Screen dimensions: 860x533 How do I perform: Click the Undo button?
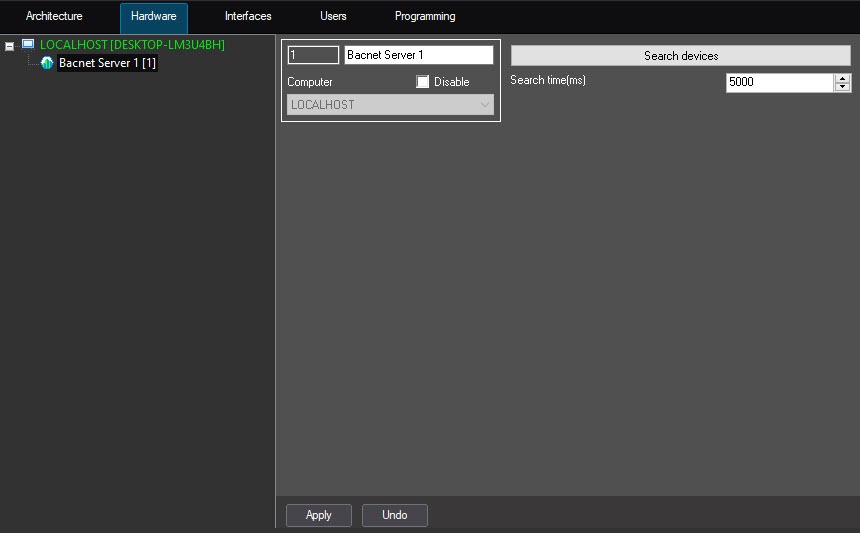pos(394,515)
